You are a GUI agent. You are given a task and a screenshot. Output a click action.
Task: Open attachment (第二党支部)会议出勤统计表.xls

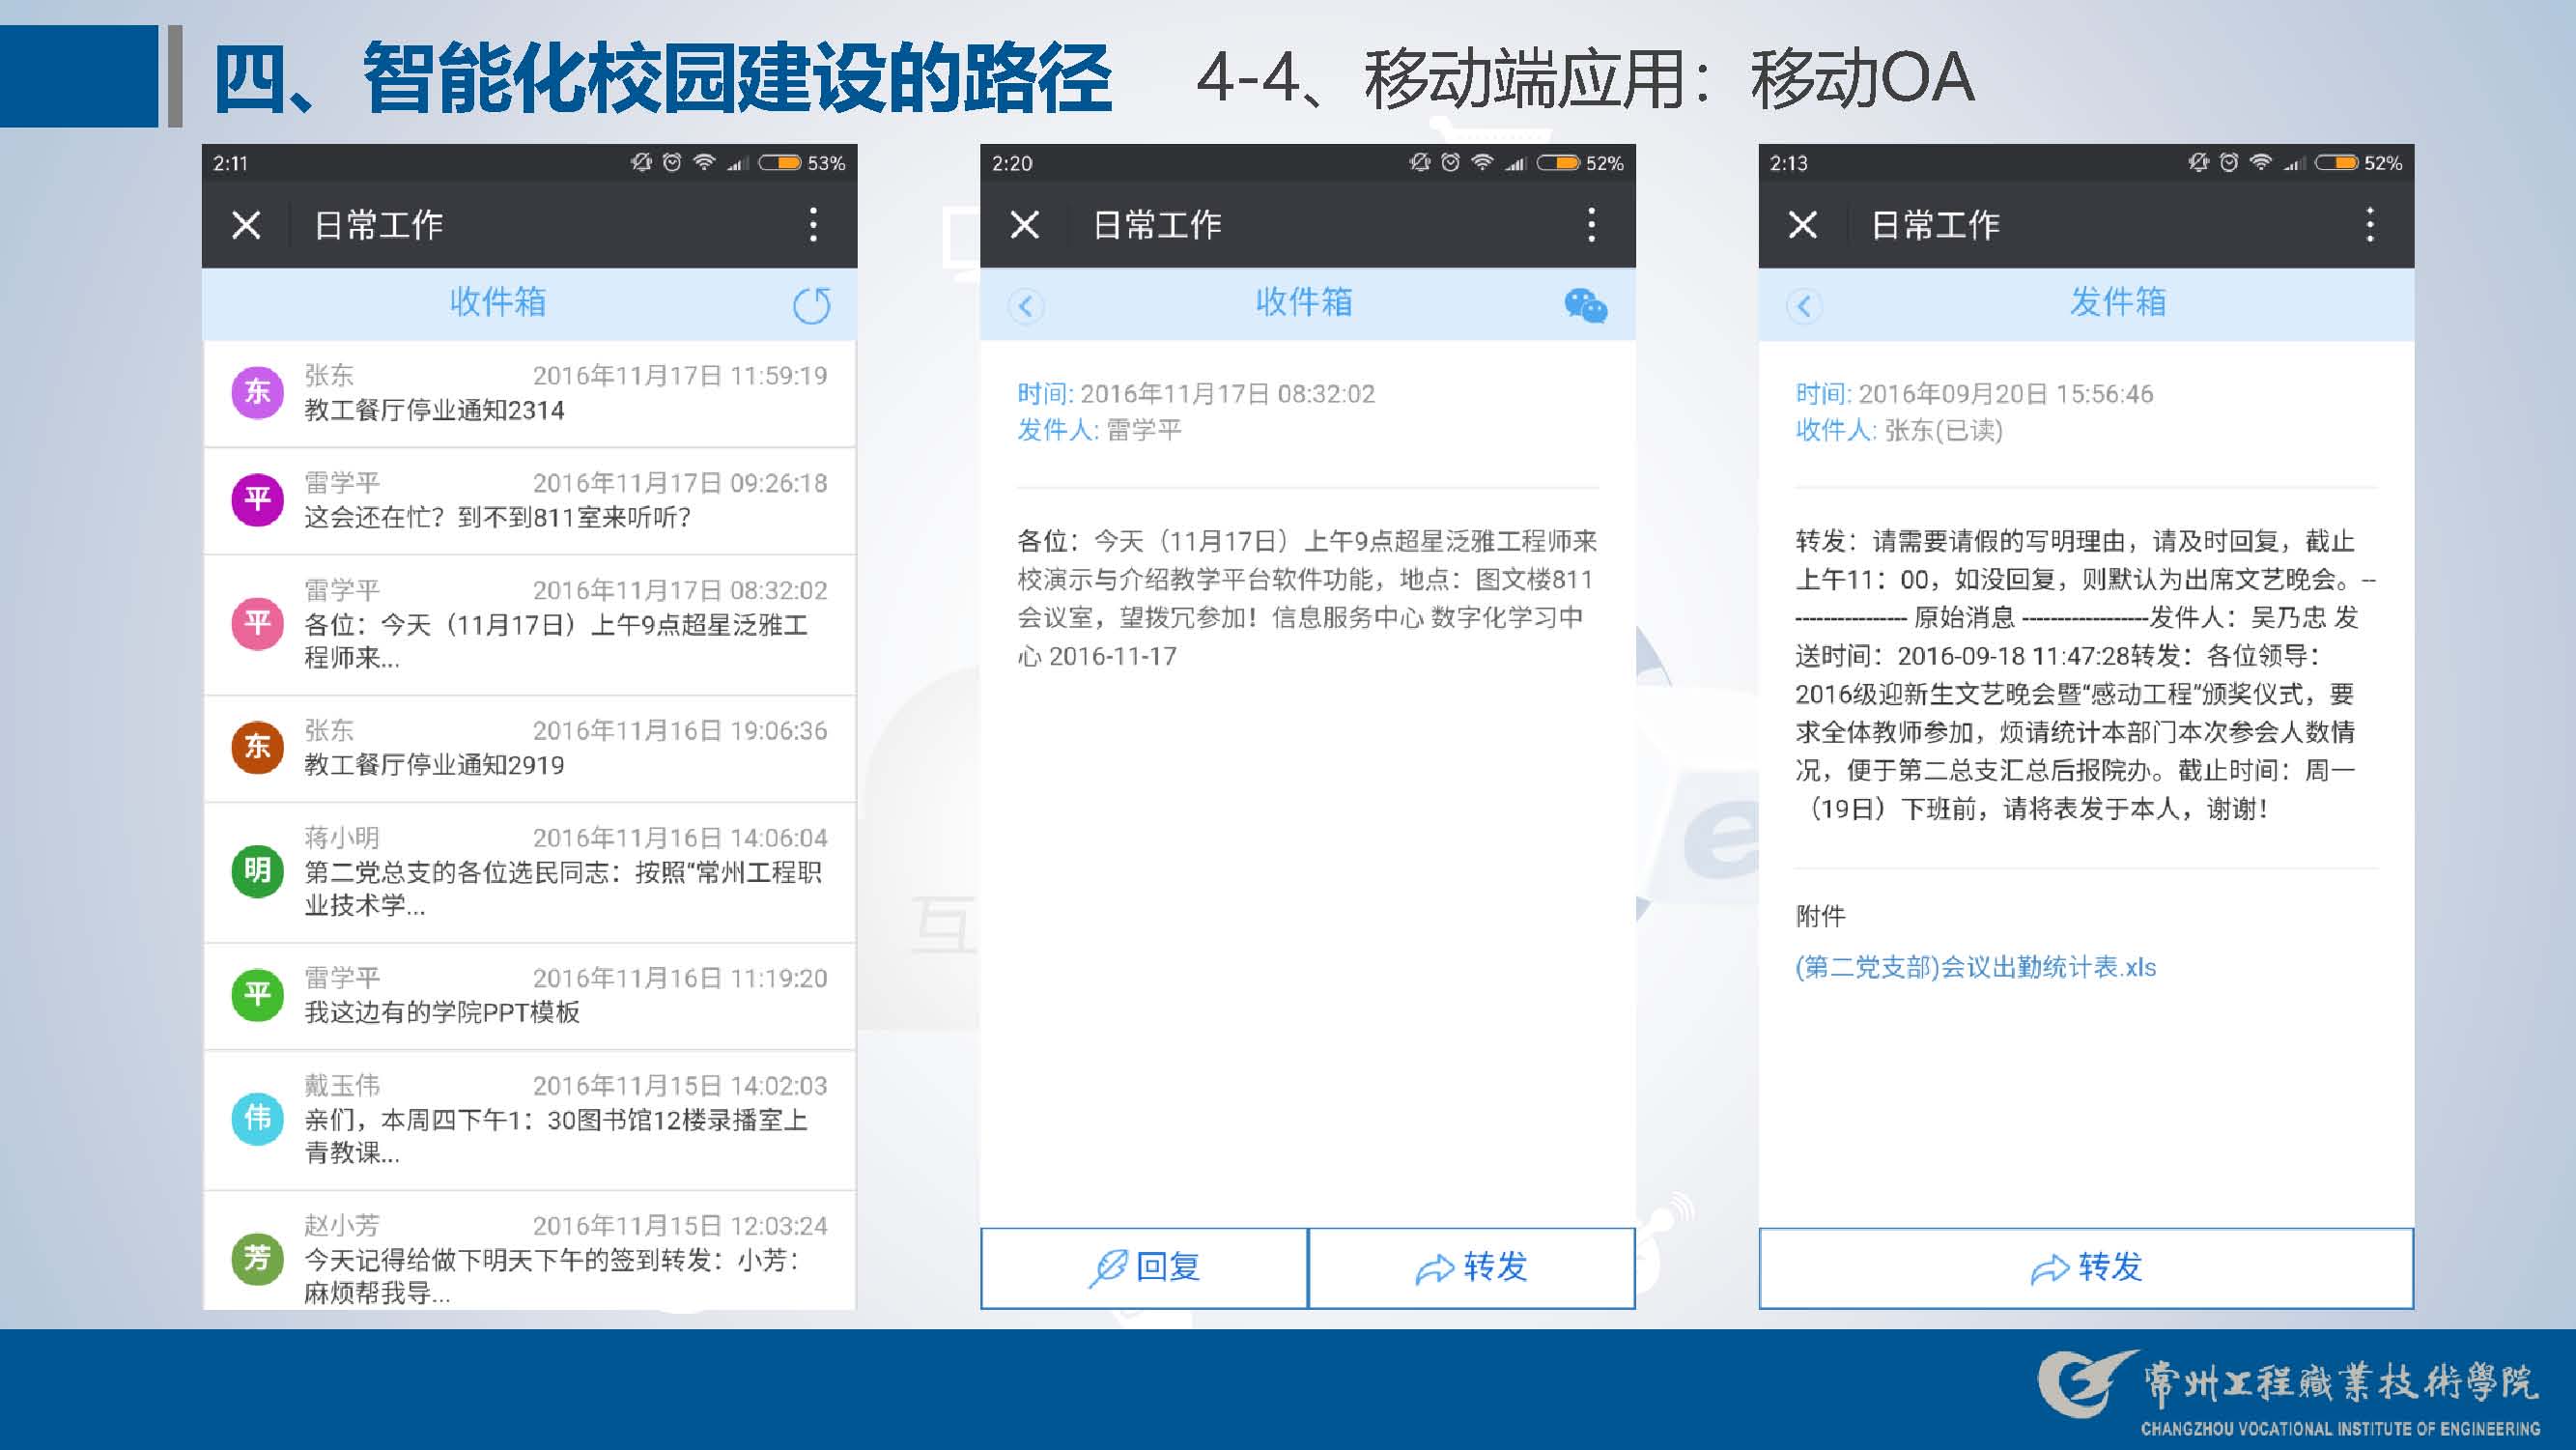point(1975,967)
